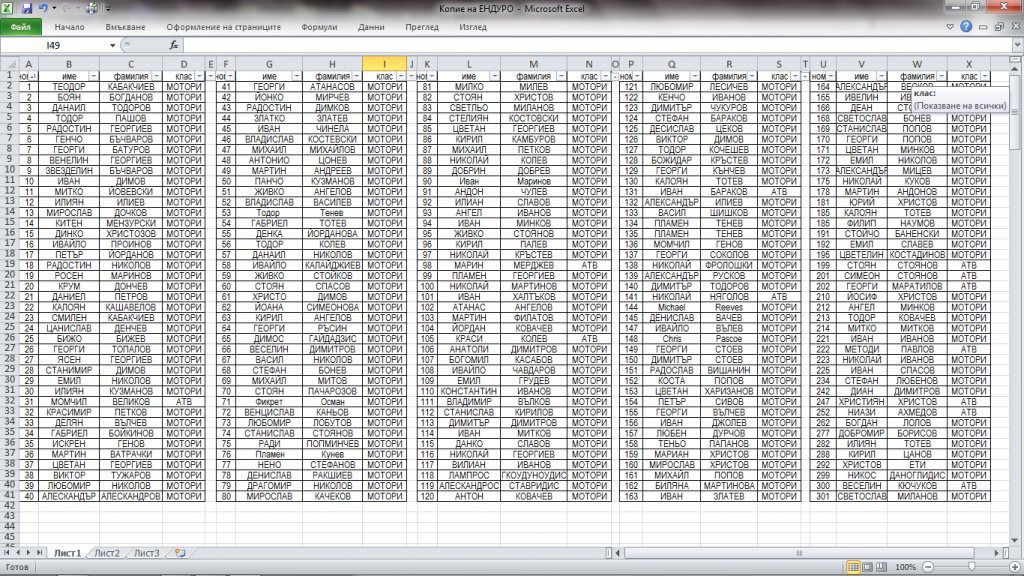The height and width of the screenshot is (576, 1024).
Task: Click cell containing ГКОУДУНОУДИС
Action: point(534,475)
